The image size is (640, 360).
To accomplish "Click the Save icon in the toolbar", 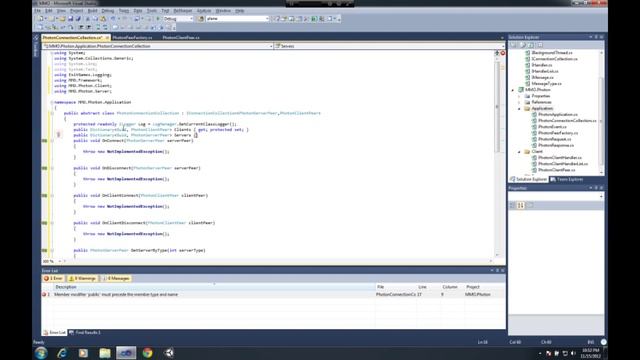I will [x=70, y=19].
